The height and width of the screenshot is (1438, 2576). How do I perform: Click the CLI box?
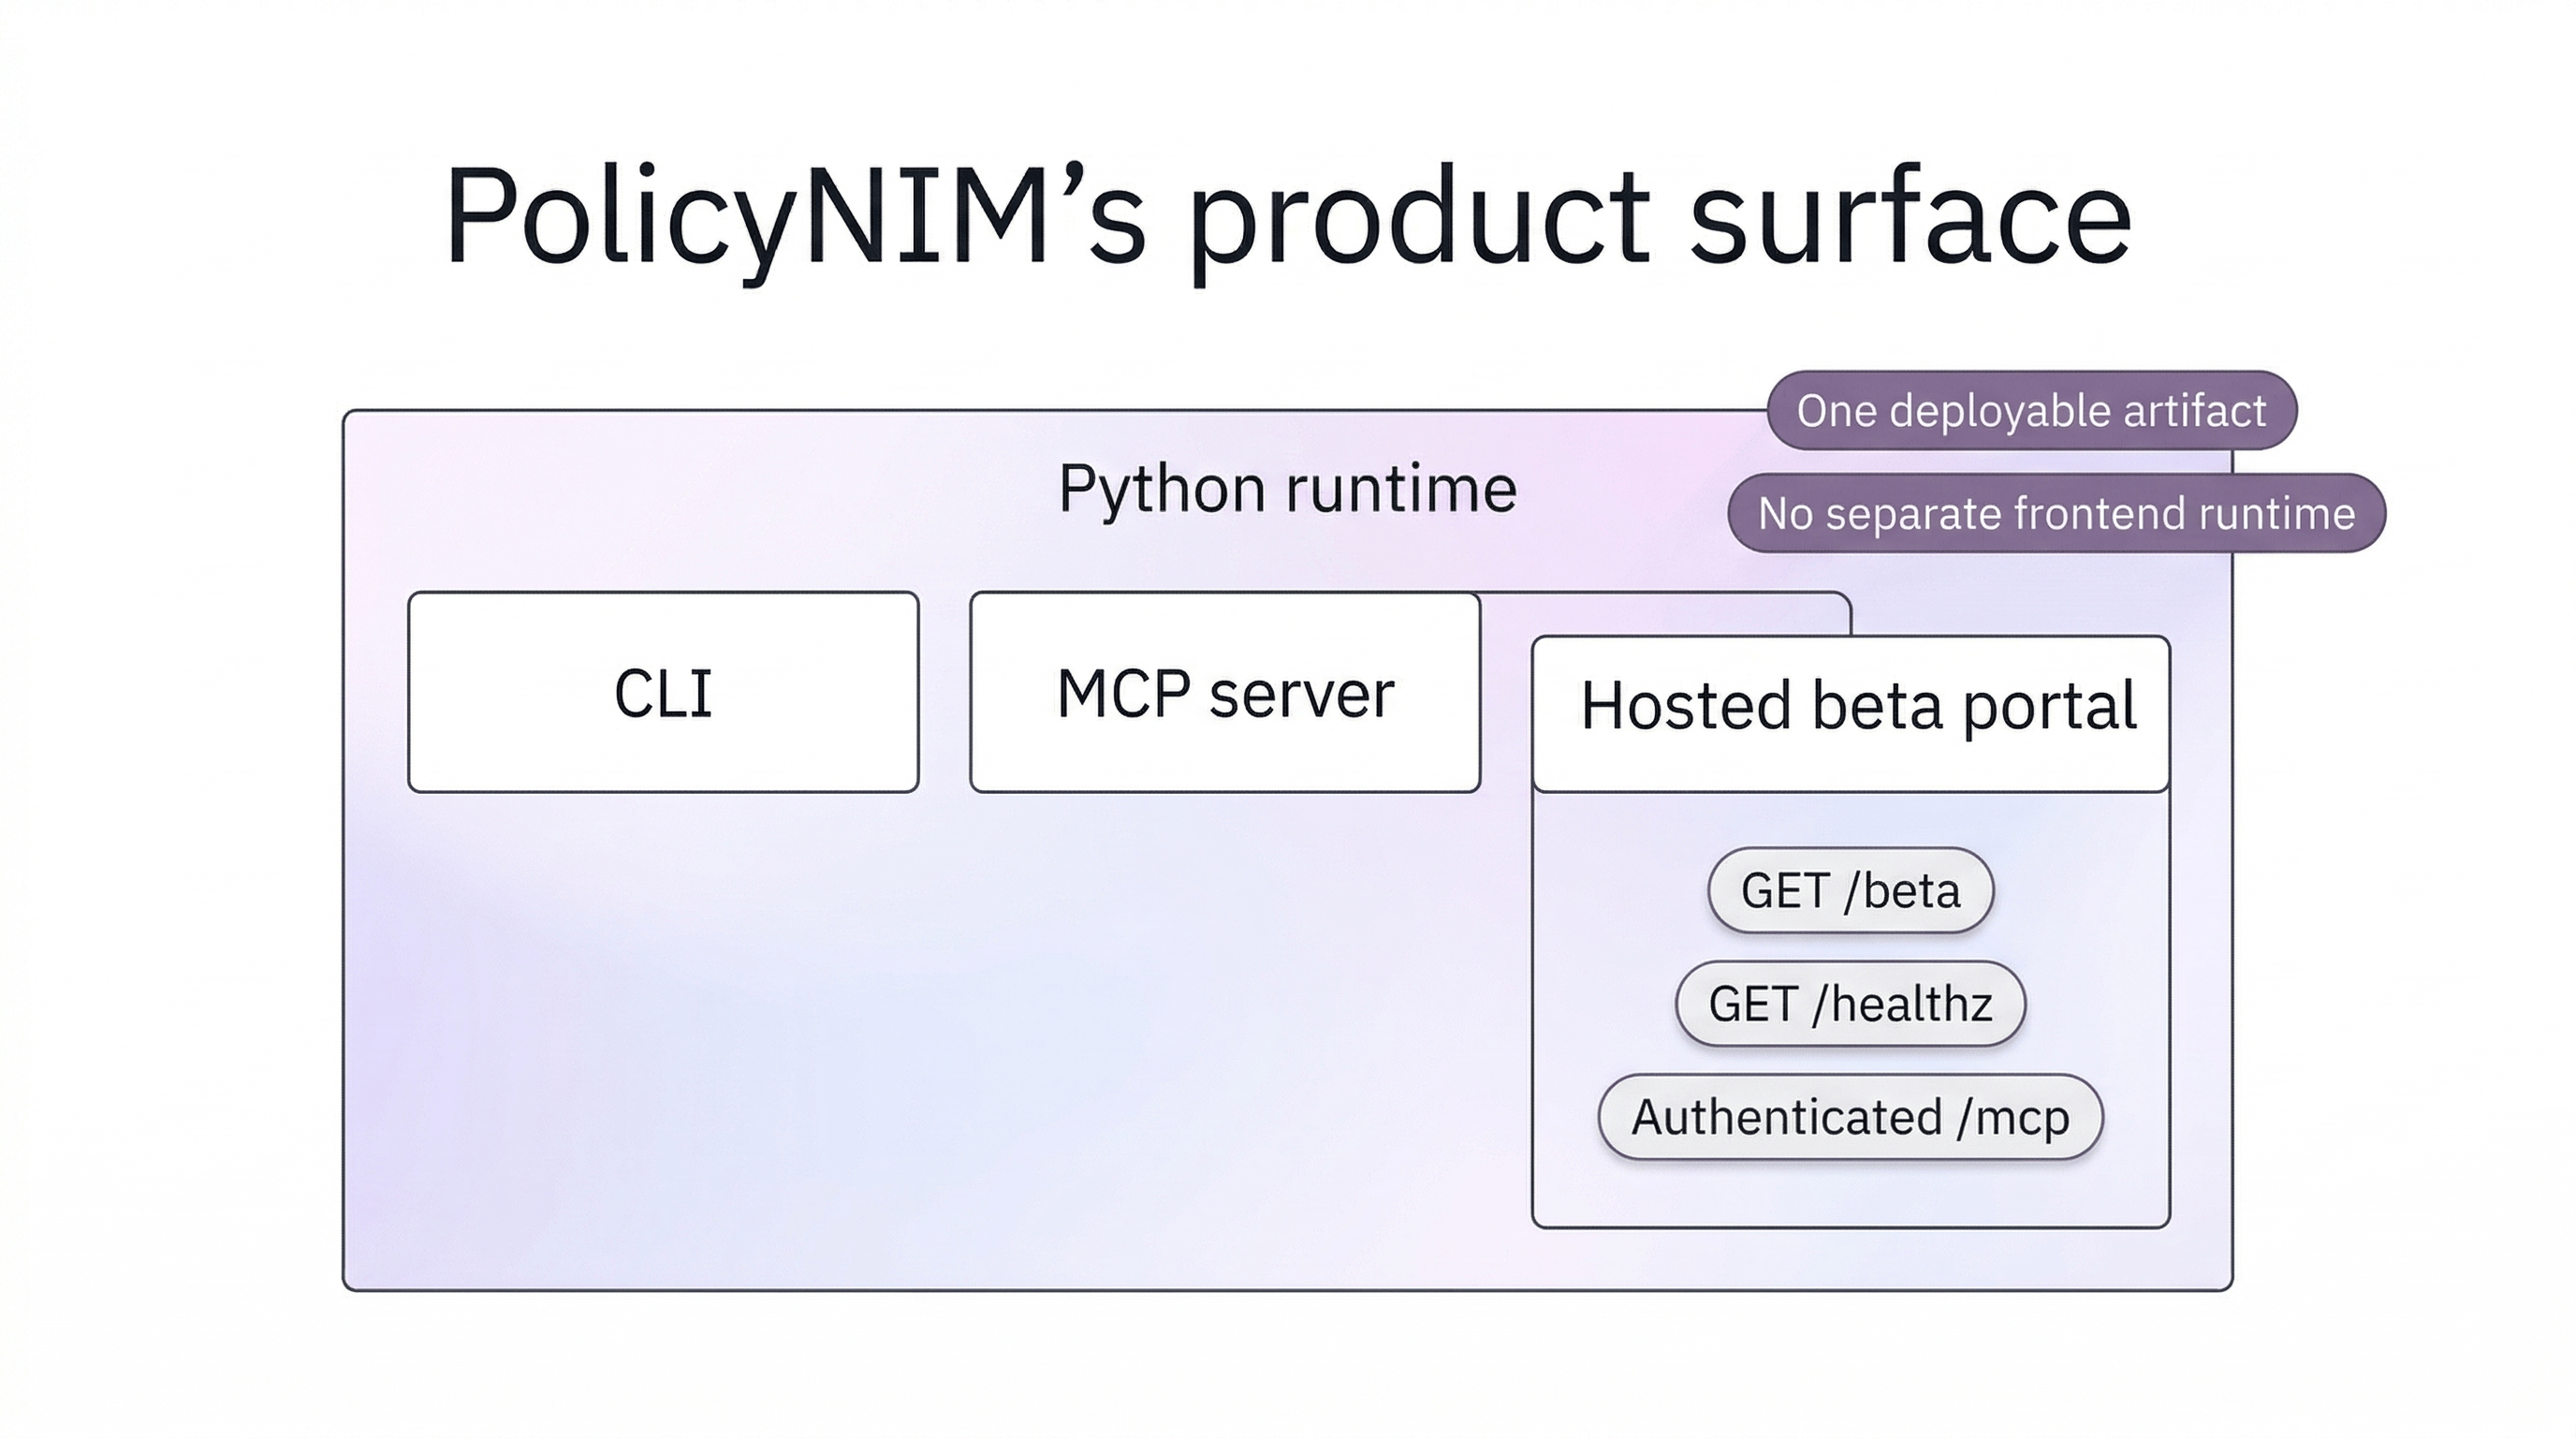point(663,692)
